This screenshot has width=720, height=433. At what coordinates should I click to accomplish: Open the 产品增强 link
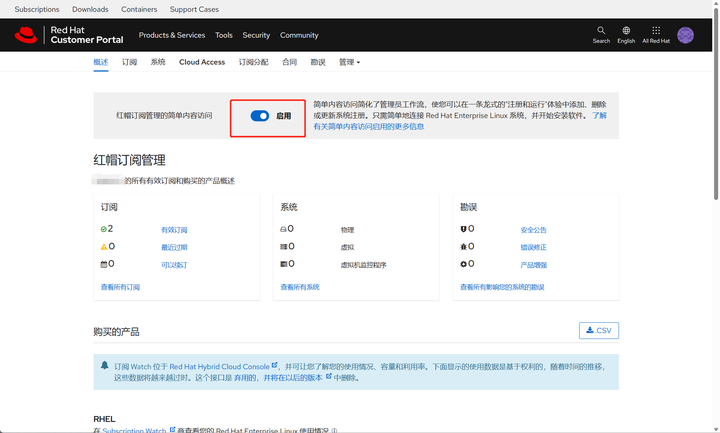coord(534,264)
